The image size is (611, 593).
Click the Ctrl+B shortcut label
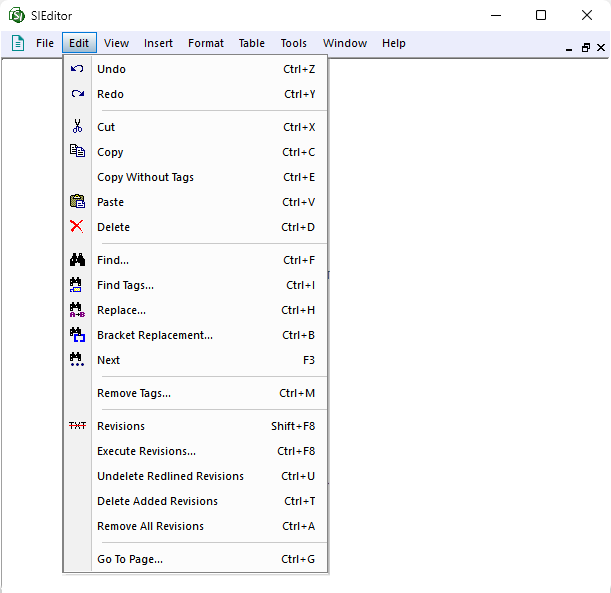click(x=298, y=335)
